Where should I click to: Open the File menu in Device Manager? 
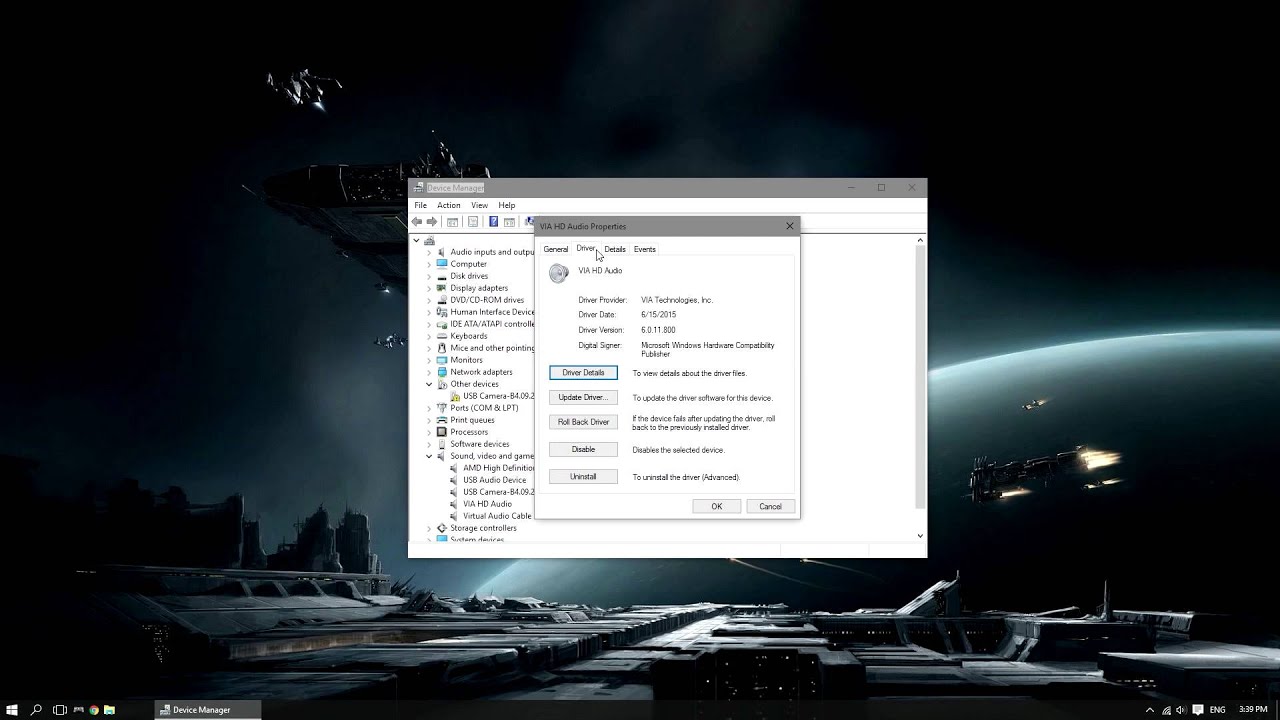pos(421,205)
